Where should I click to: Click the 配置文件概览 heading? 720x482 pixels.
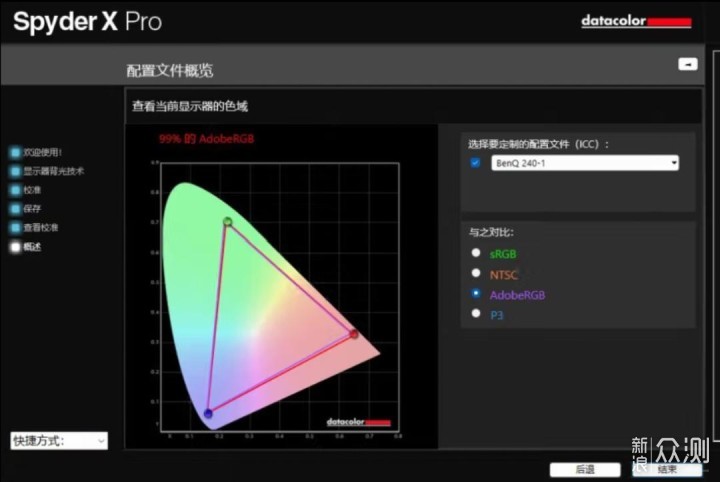coord(169,71)
